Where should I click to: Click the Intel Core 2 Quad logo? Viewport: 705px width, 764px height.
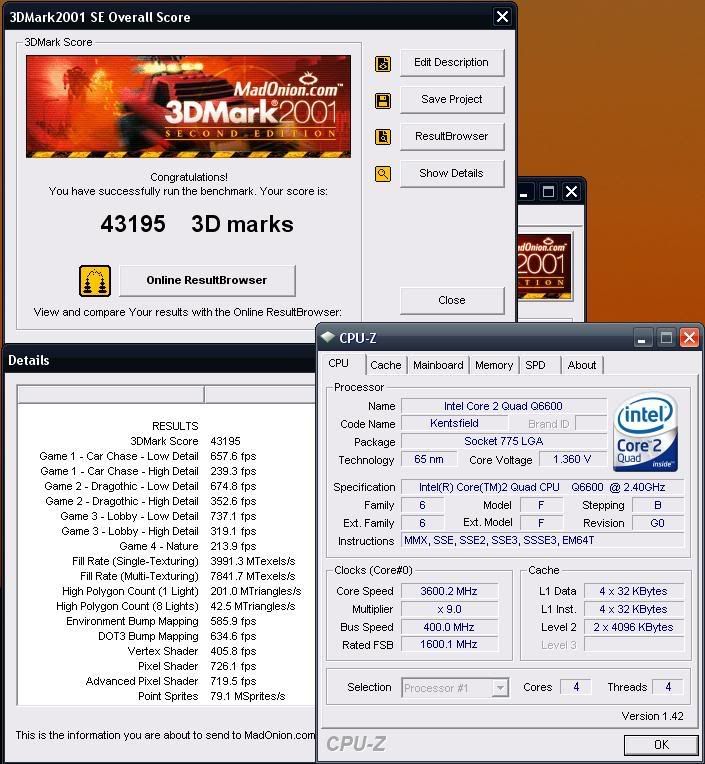point(646,433)
